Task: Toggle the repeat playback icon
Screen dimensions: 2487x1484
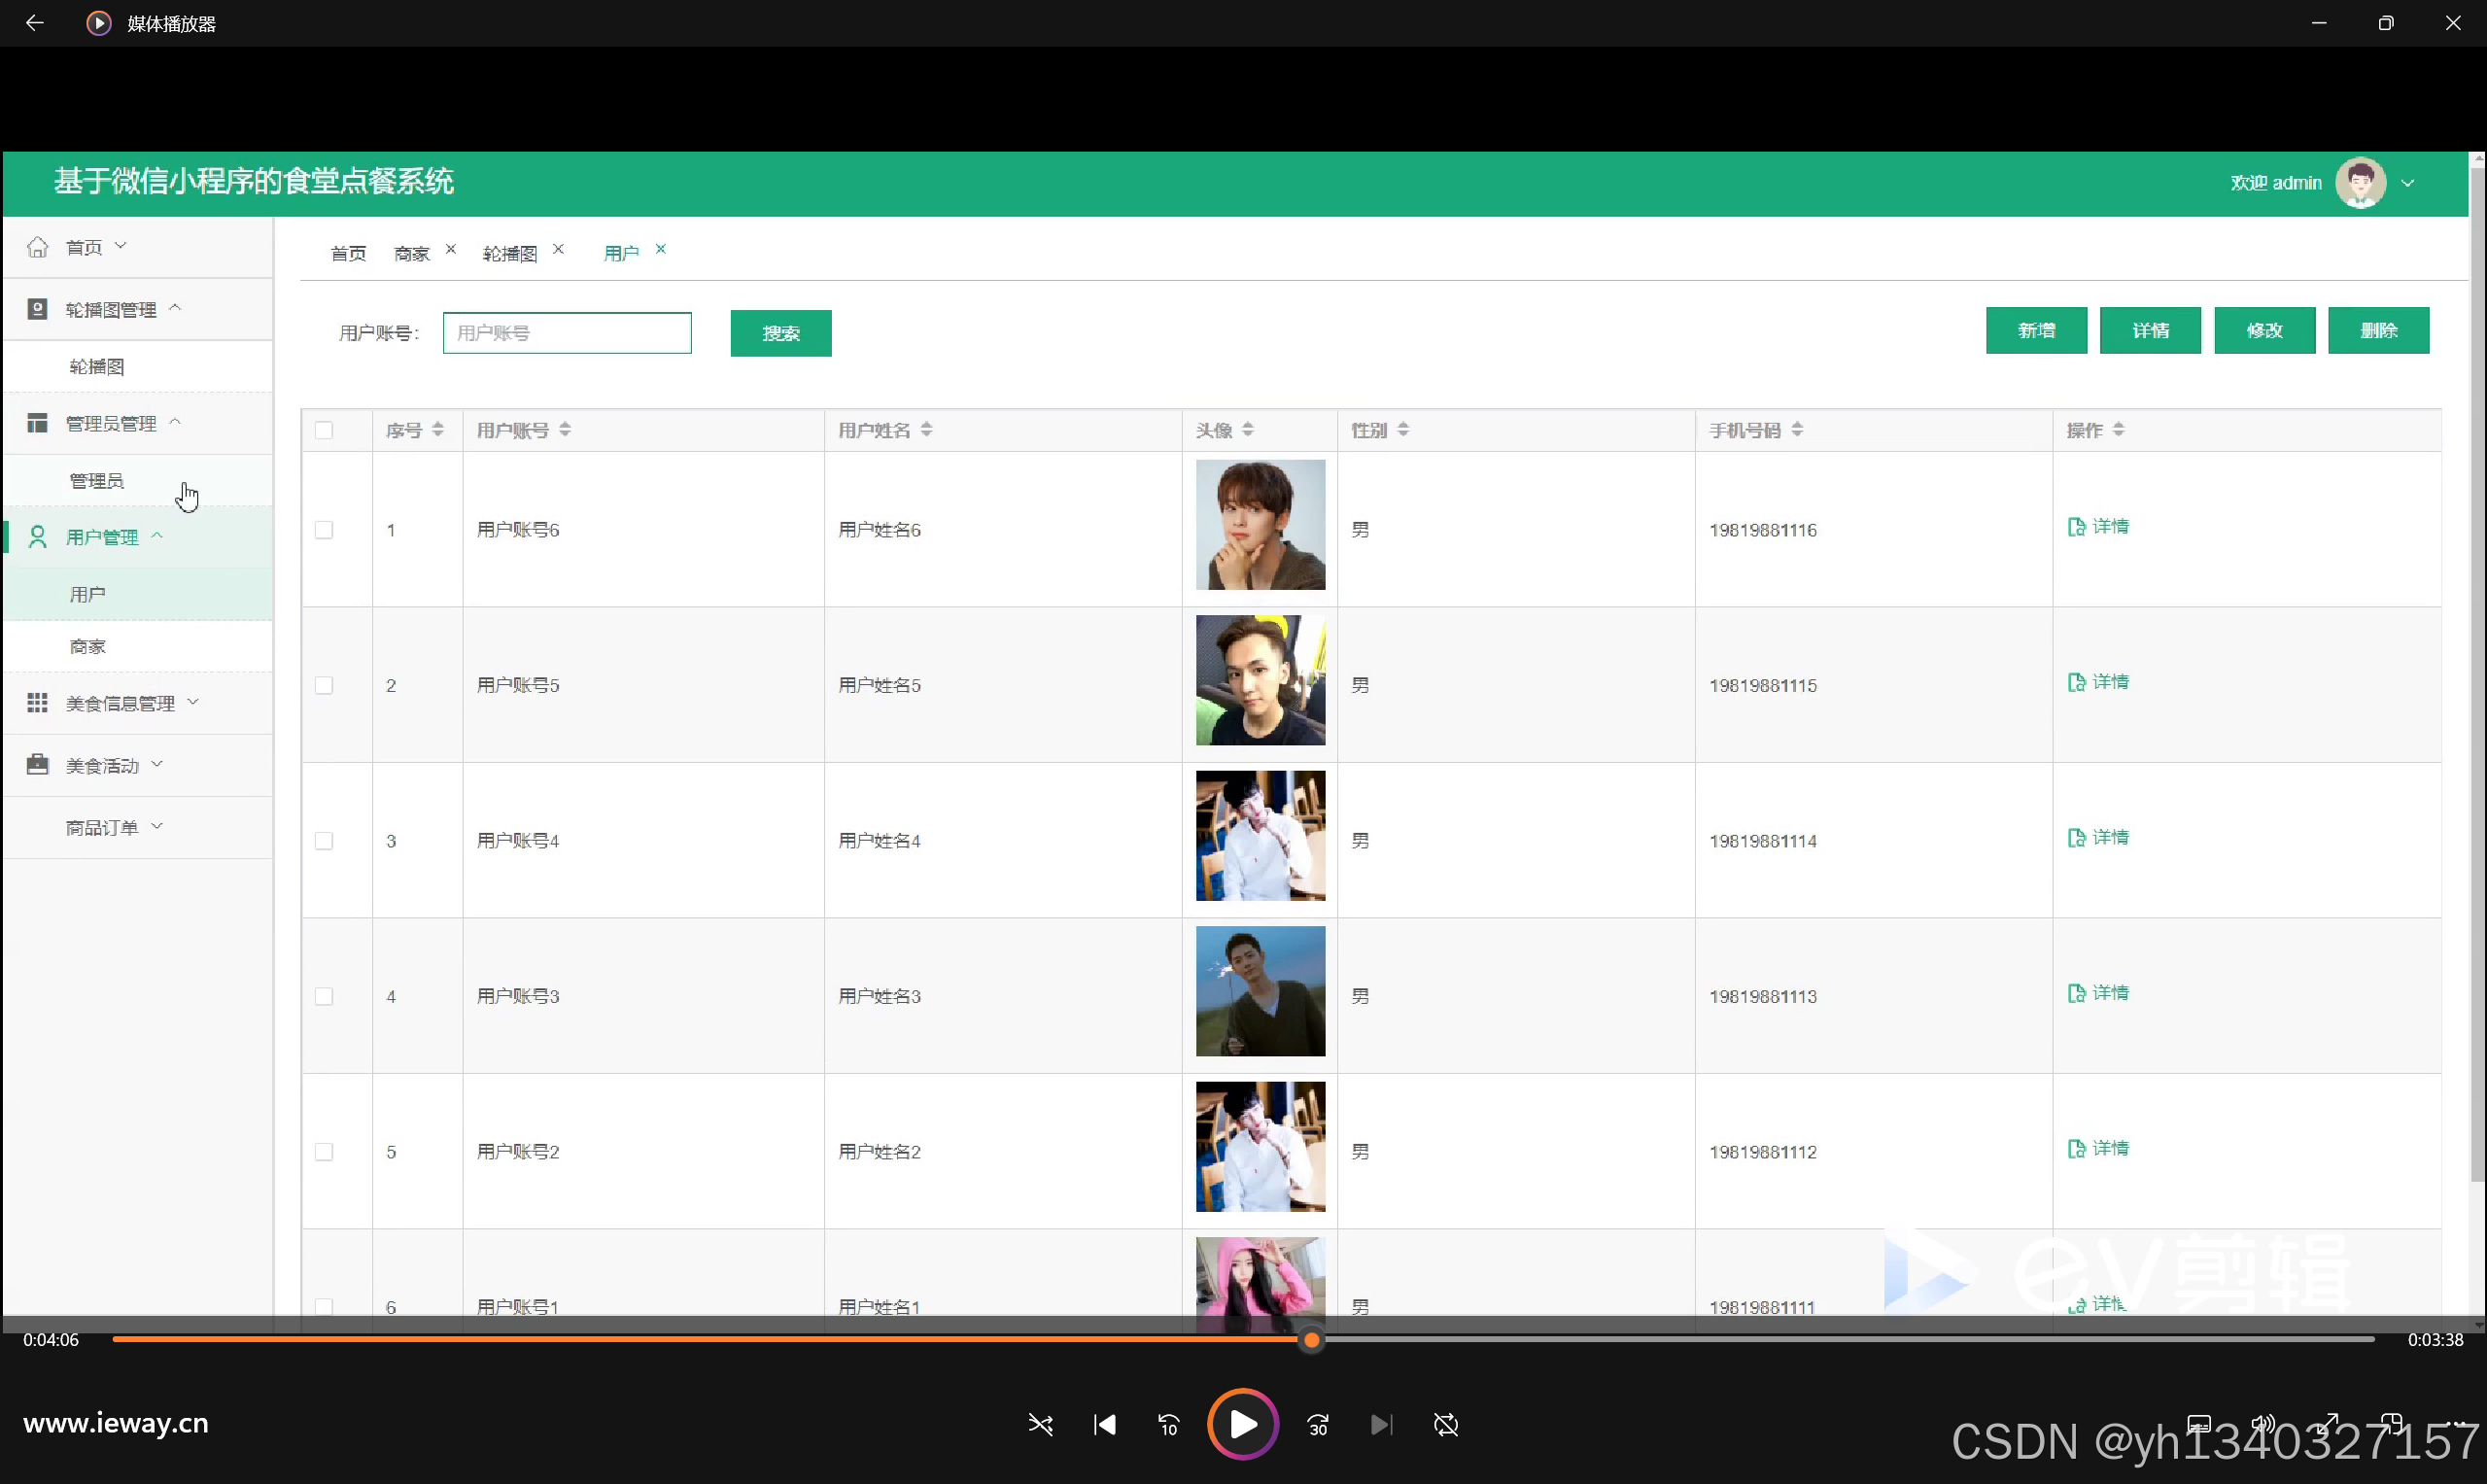Action: 1446,1424
